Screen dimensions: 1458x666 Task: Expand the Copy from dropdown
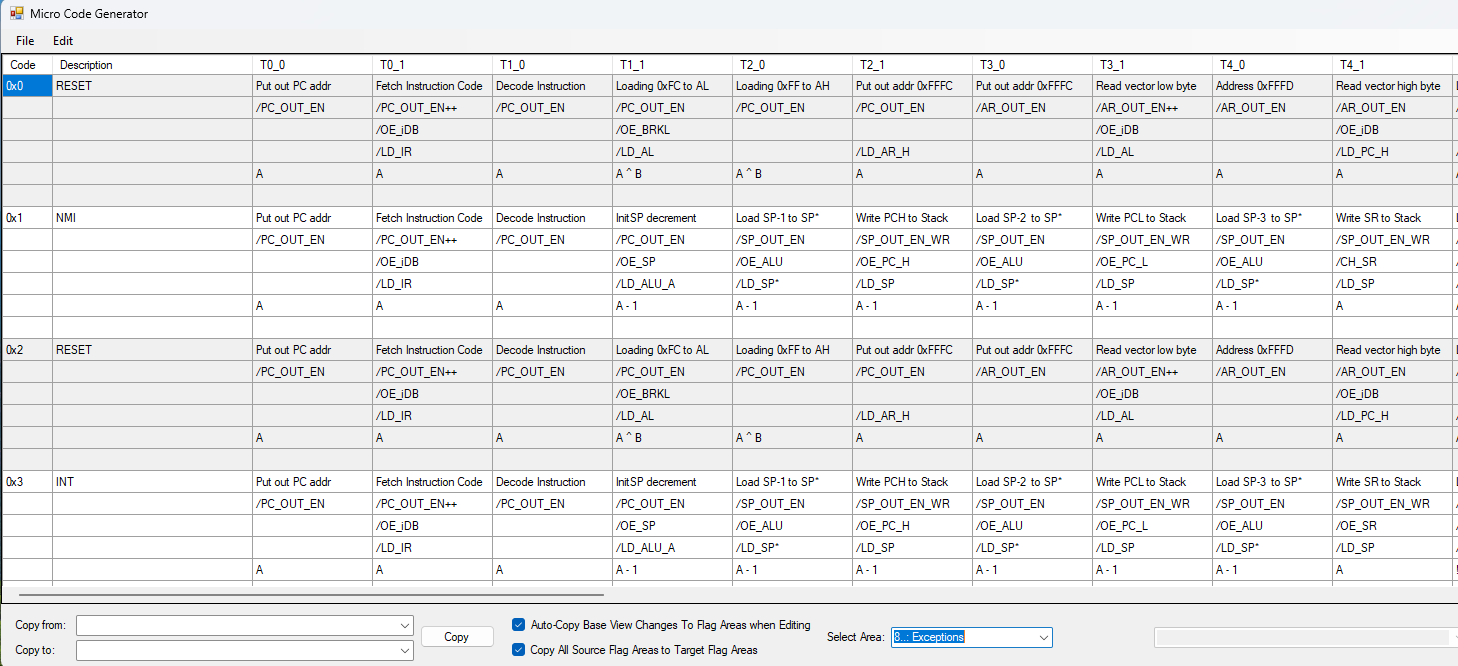(404, 626)
